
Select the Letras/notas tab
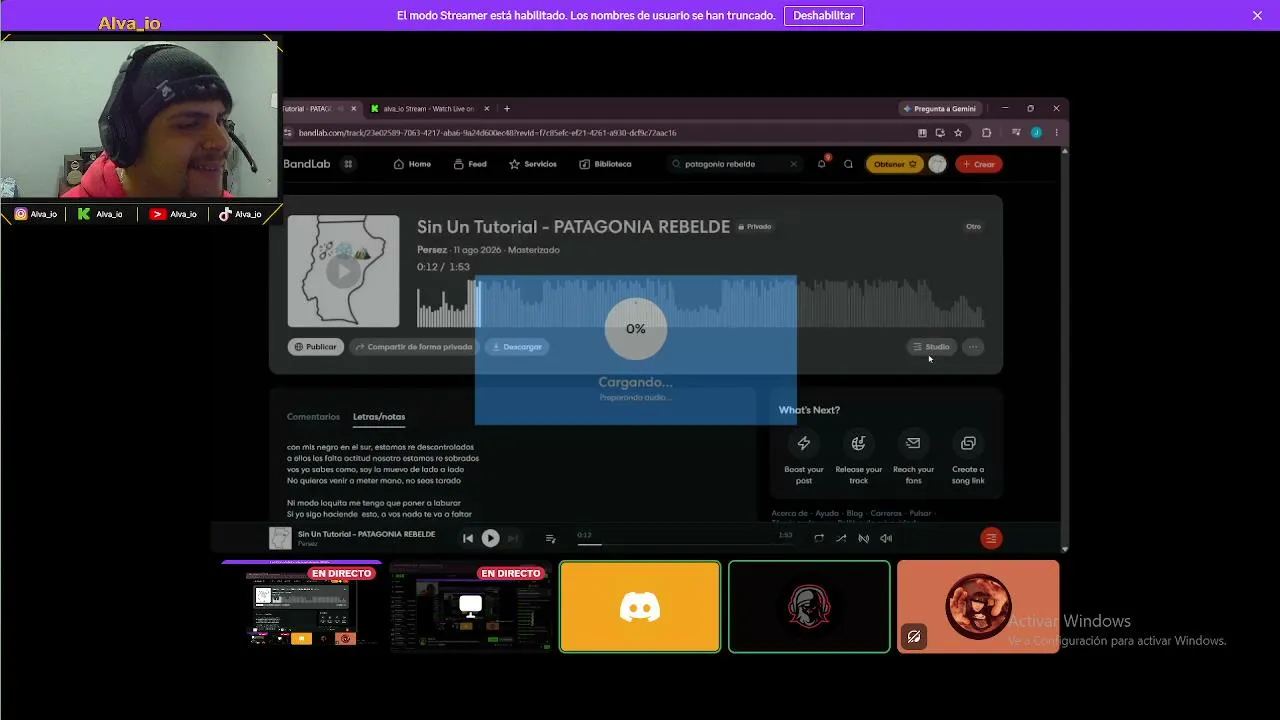coord(379,417)
